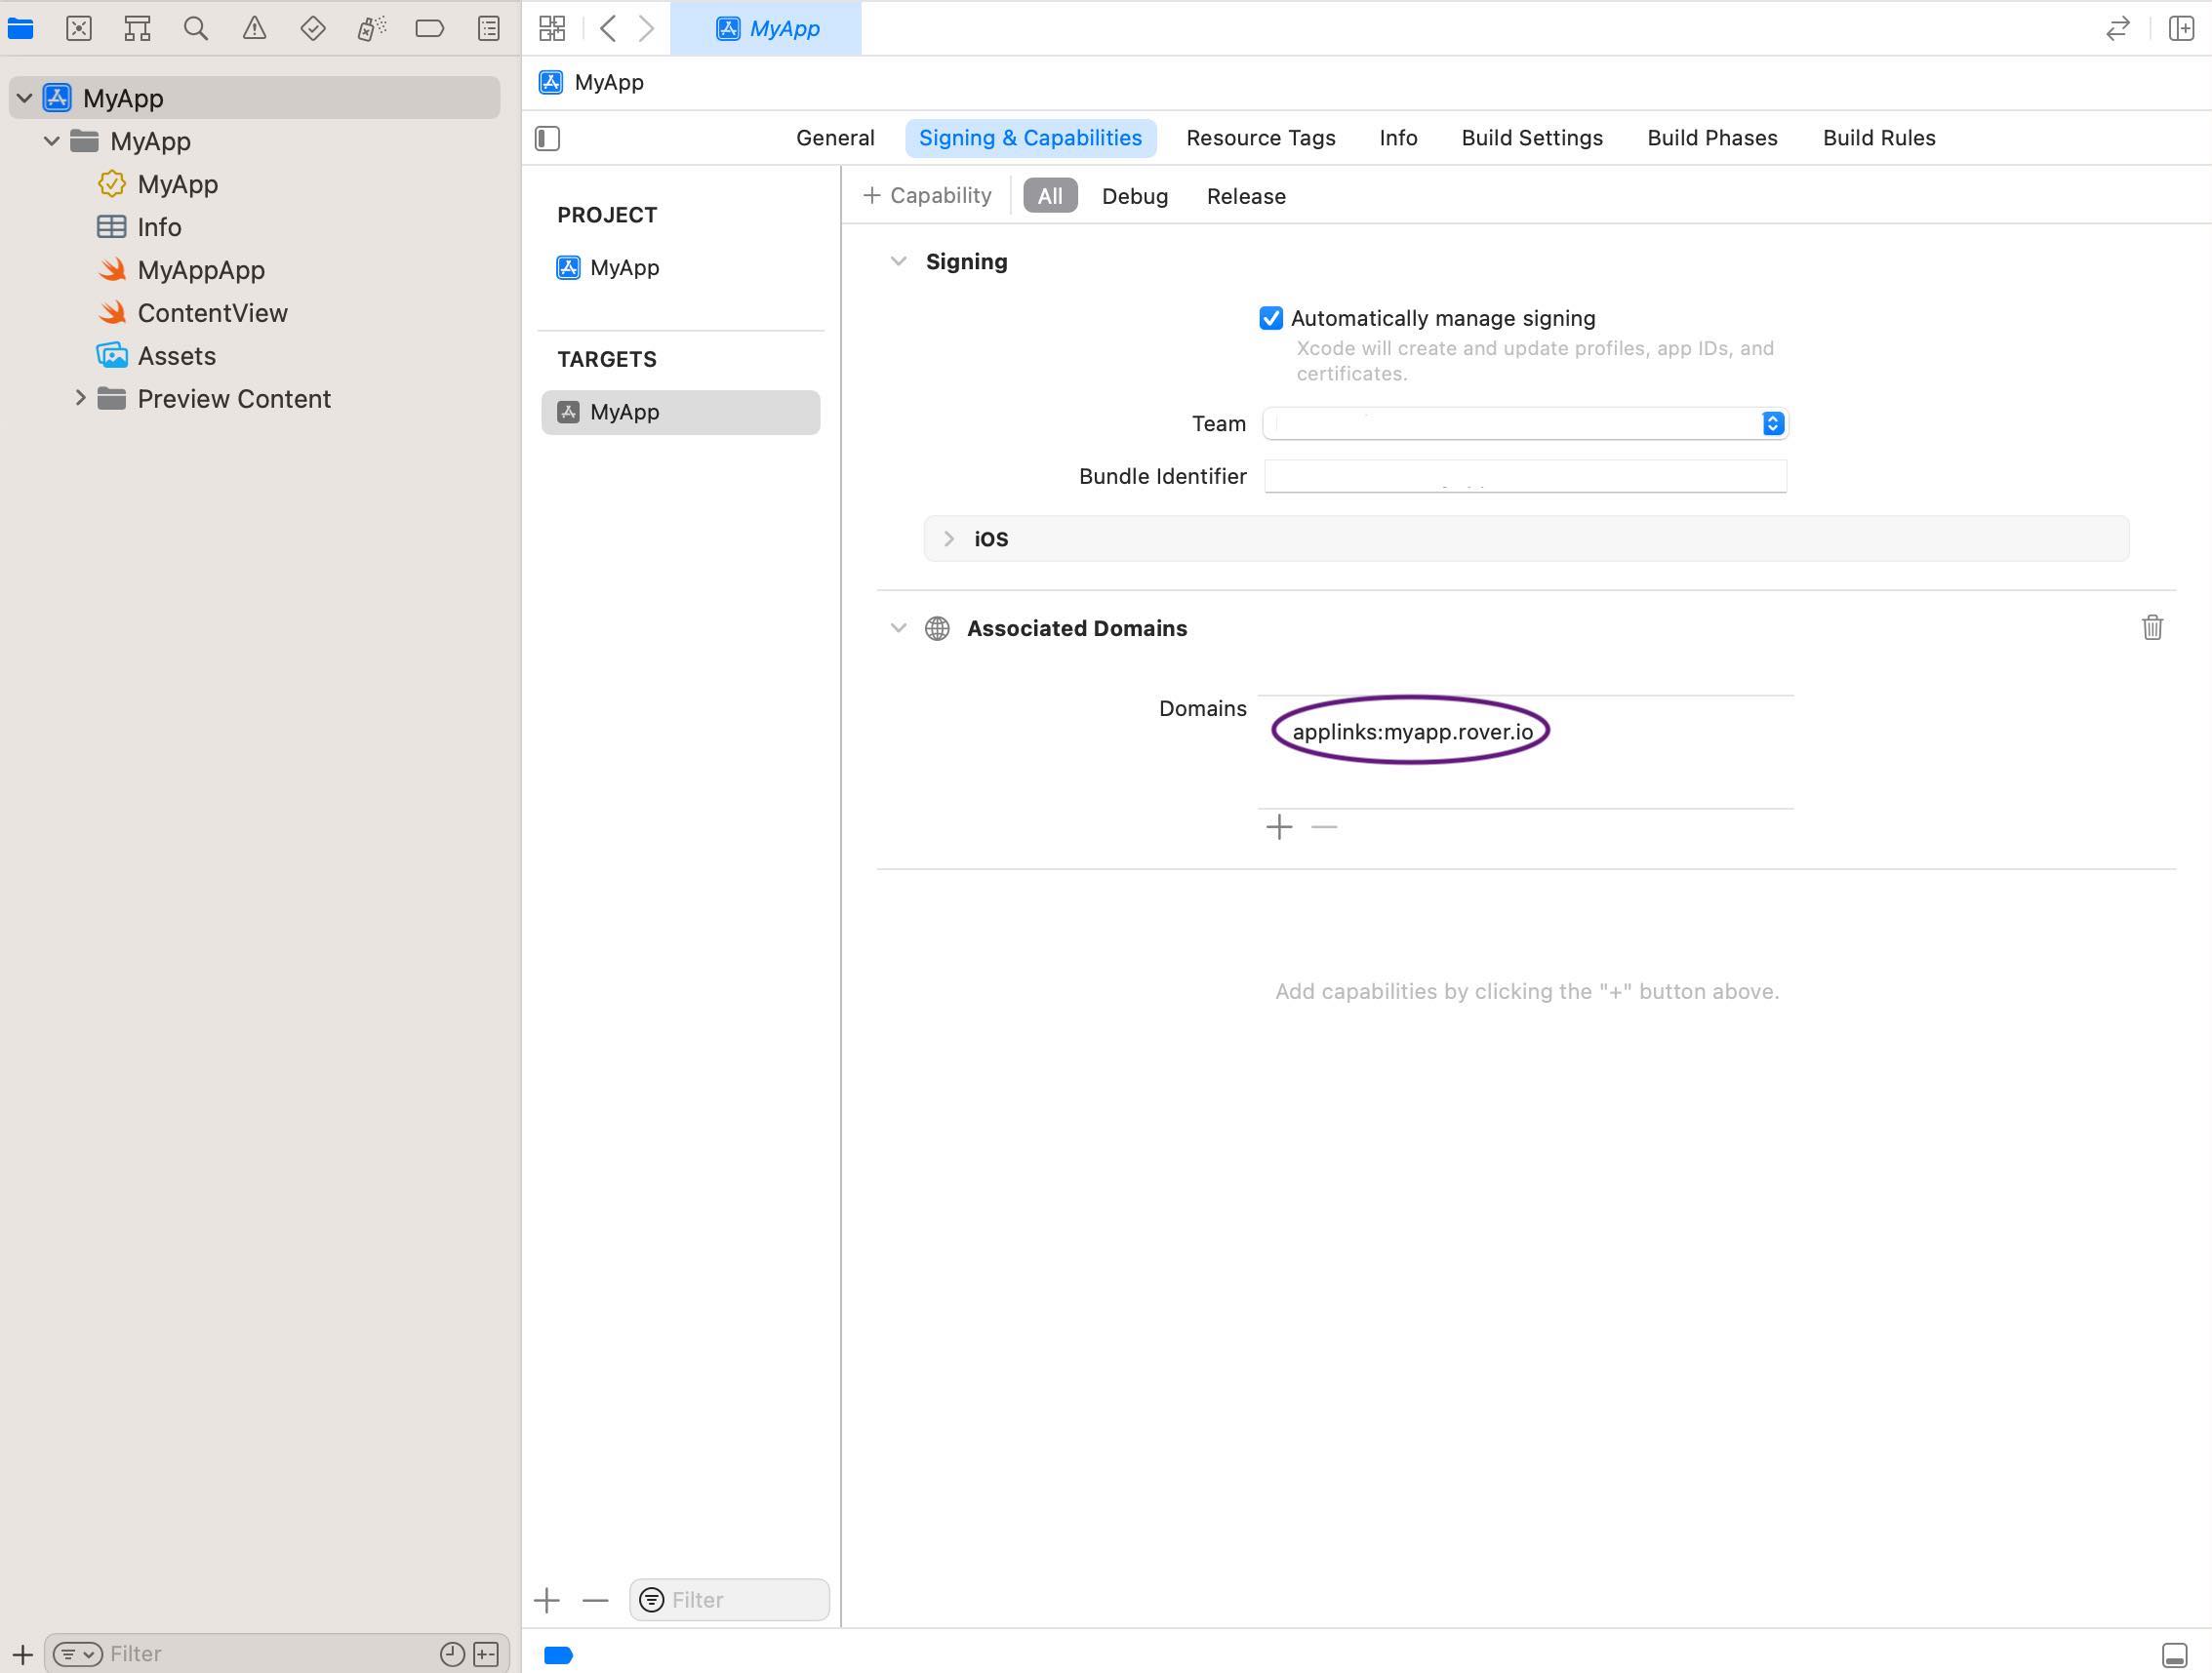Screen dimensions: 2212x1673
Task: Show only recent files clock icon
Action: pos(452,1654)
